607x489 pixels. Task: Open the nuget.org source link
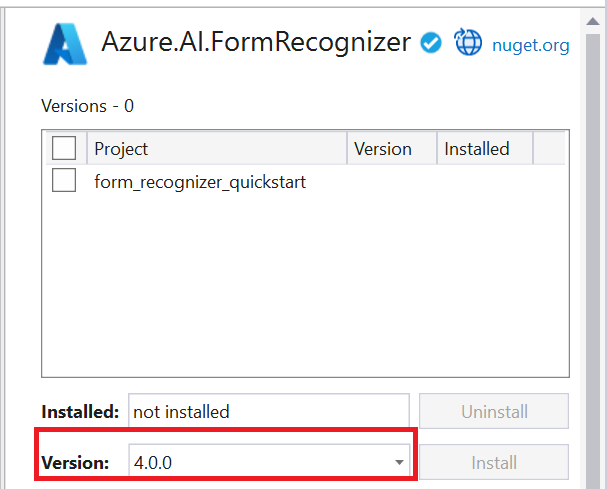pos(531,44)
